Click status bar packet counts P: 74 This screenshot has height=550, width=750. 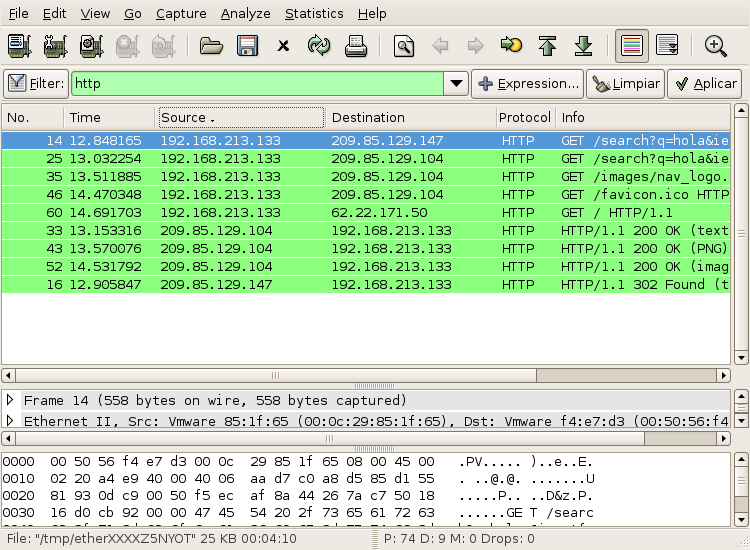pyautogui.click(x=459, y=539)
